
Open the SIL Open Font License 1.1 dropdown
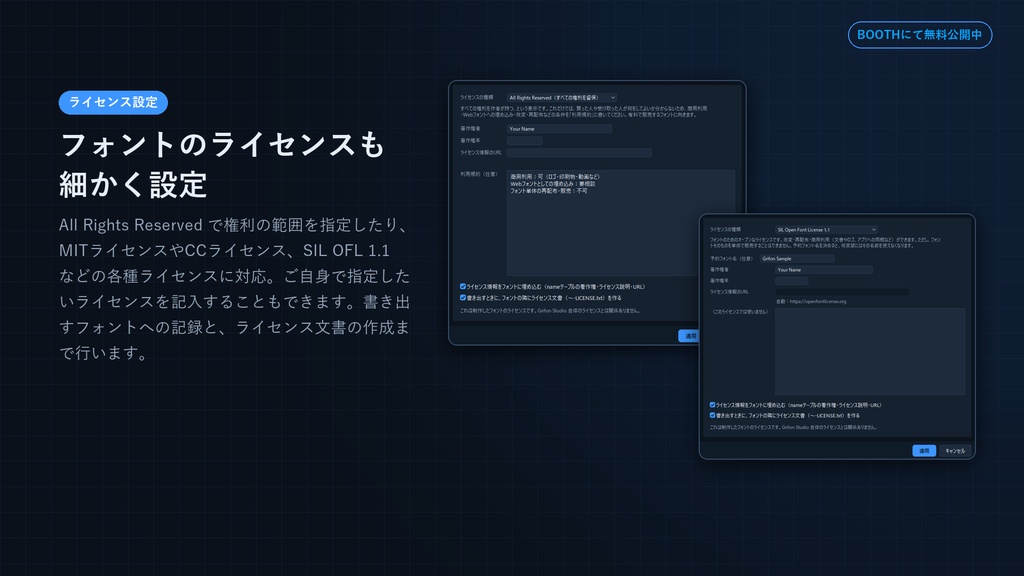825,229
